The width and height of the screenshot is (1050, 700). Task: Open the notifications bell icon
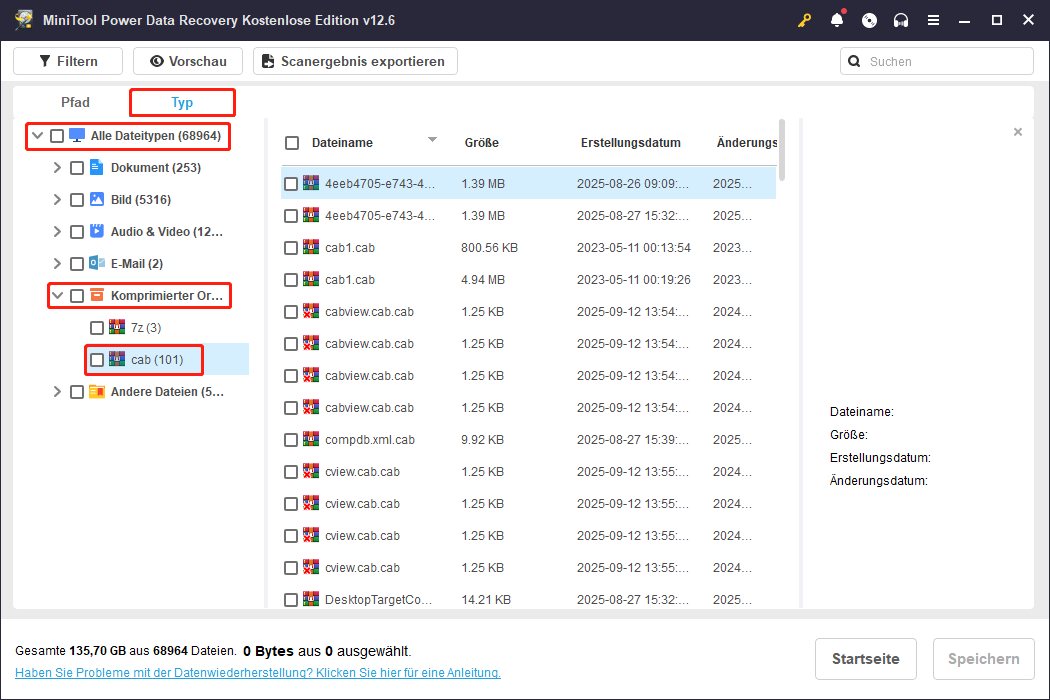pos(837,20)
